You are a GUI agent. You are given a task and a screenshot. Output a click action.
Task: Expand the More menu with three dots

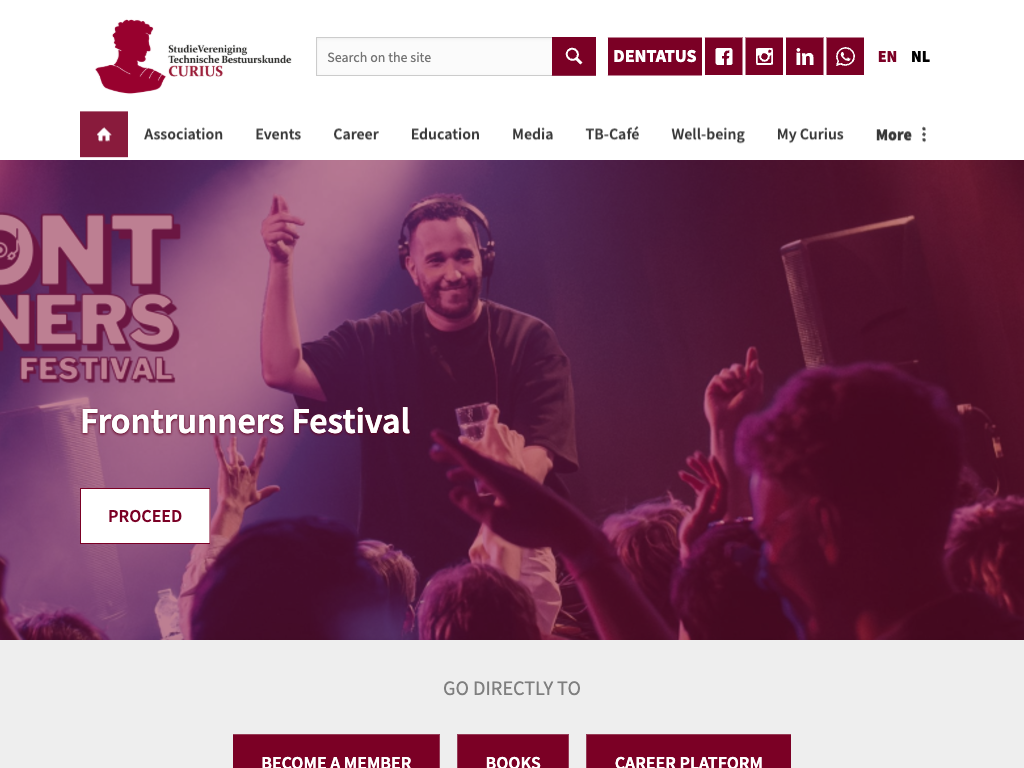[901, 135]
